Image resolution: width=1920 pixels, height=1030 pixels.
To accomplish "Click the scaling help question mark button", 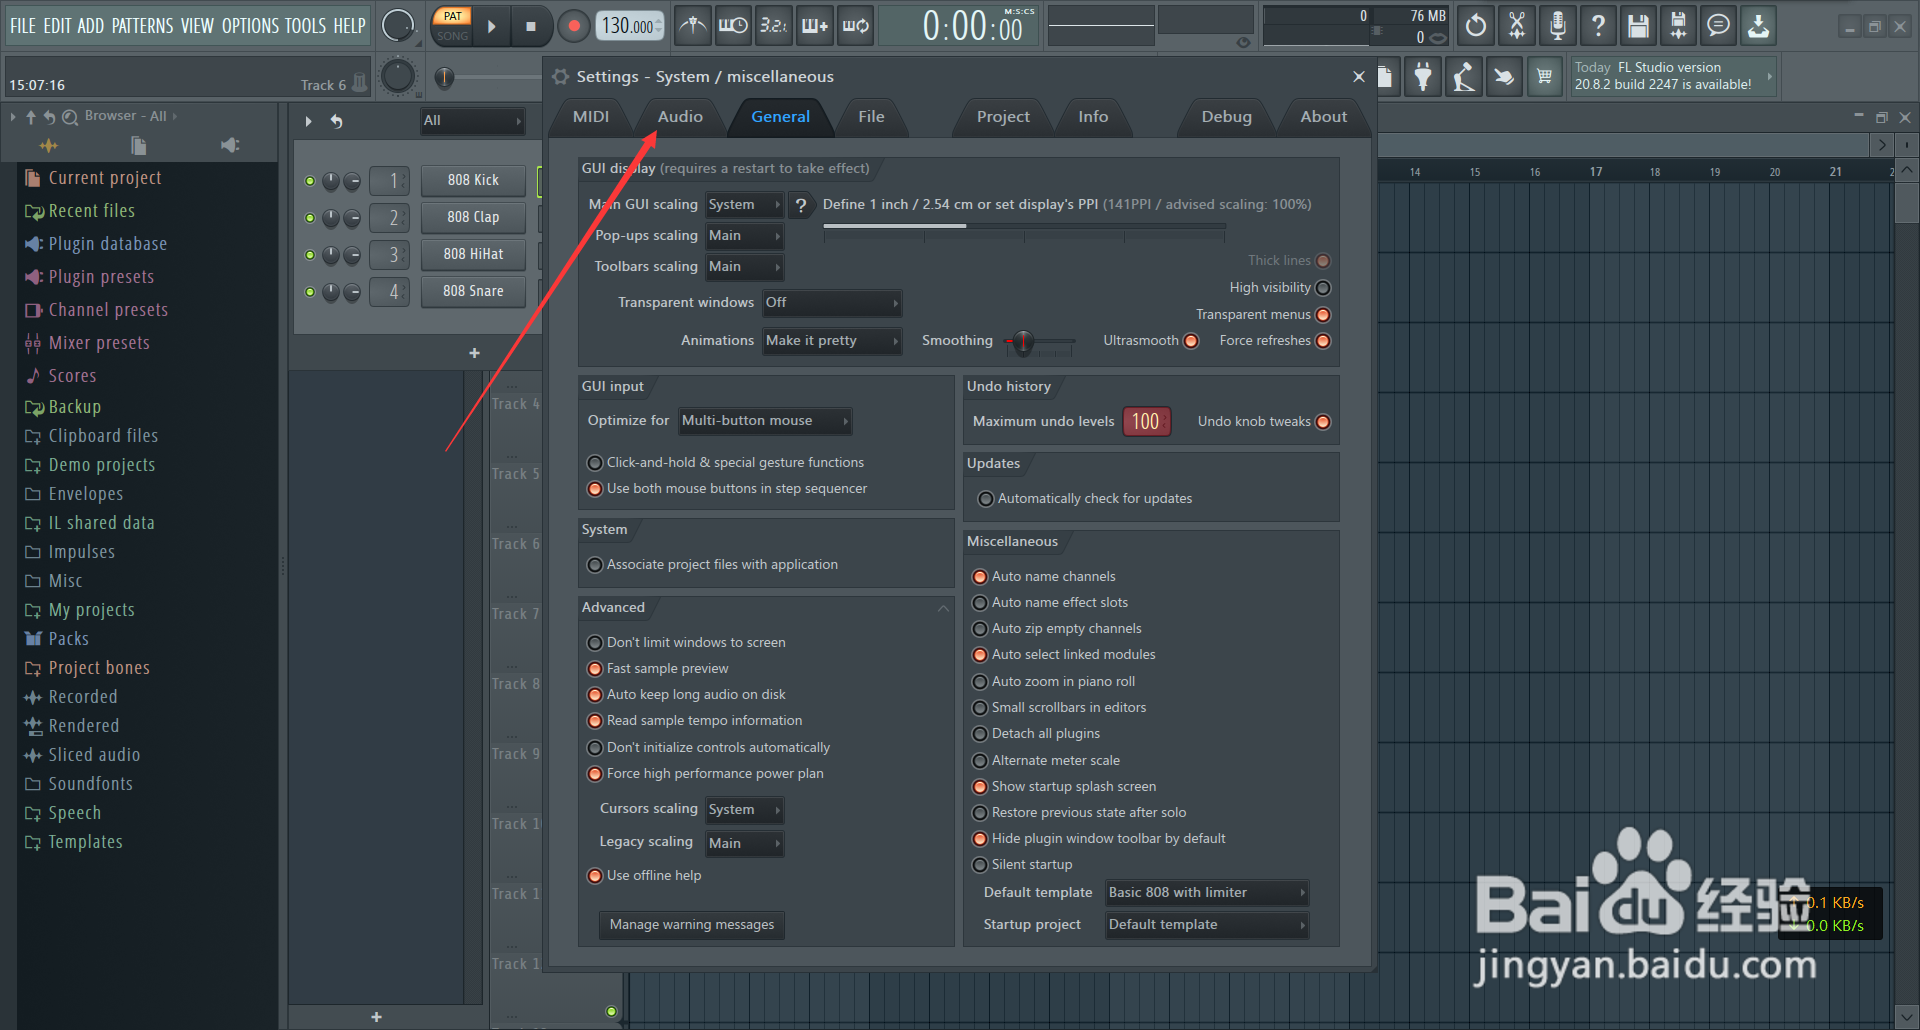I will (801, 206).
